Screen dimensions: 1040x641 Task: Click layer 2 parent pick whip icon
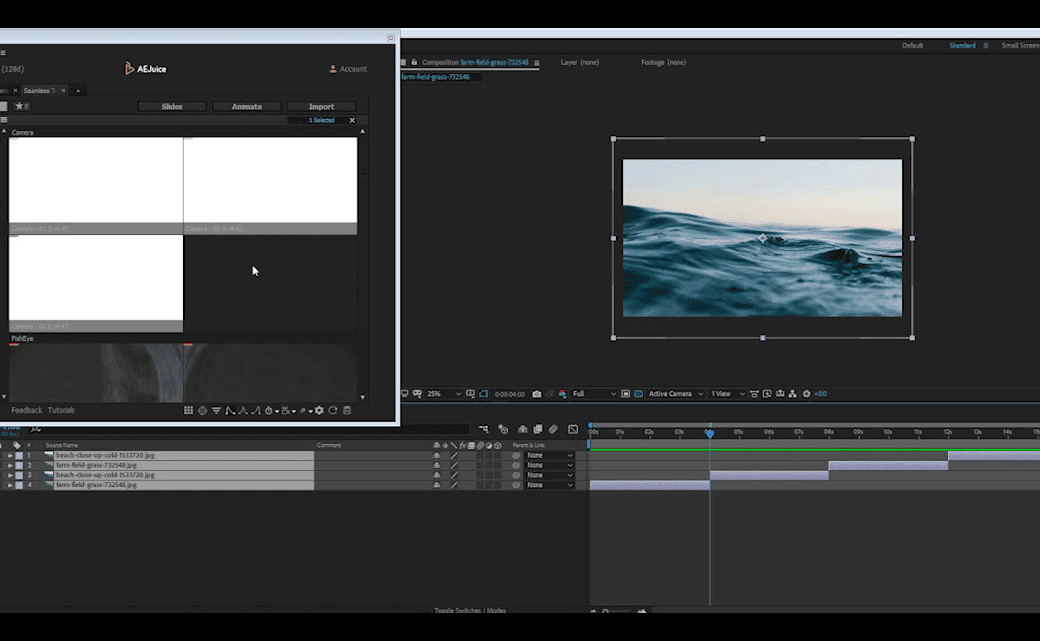pyautogui.click(x=516, y=466)
